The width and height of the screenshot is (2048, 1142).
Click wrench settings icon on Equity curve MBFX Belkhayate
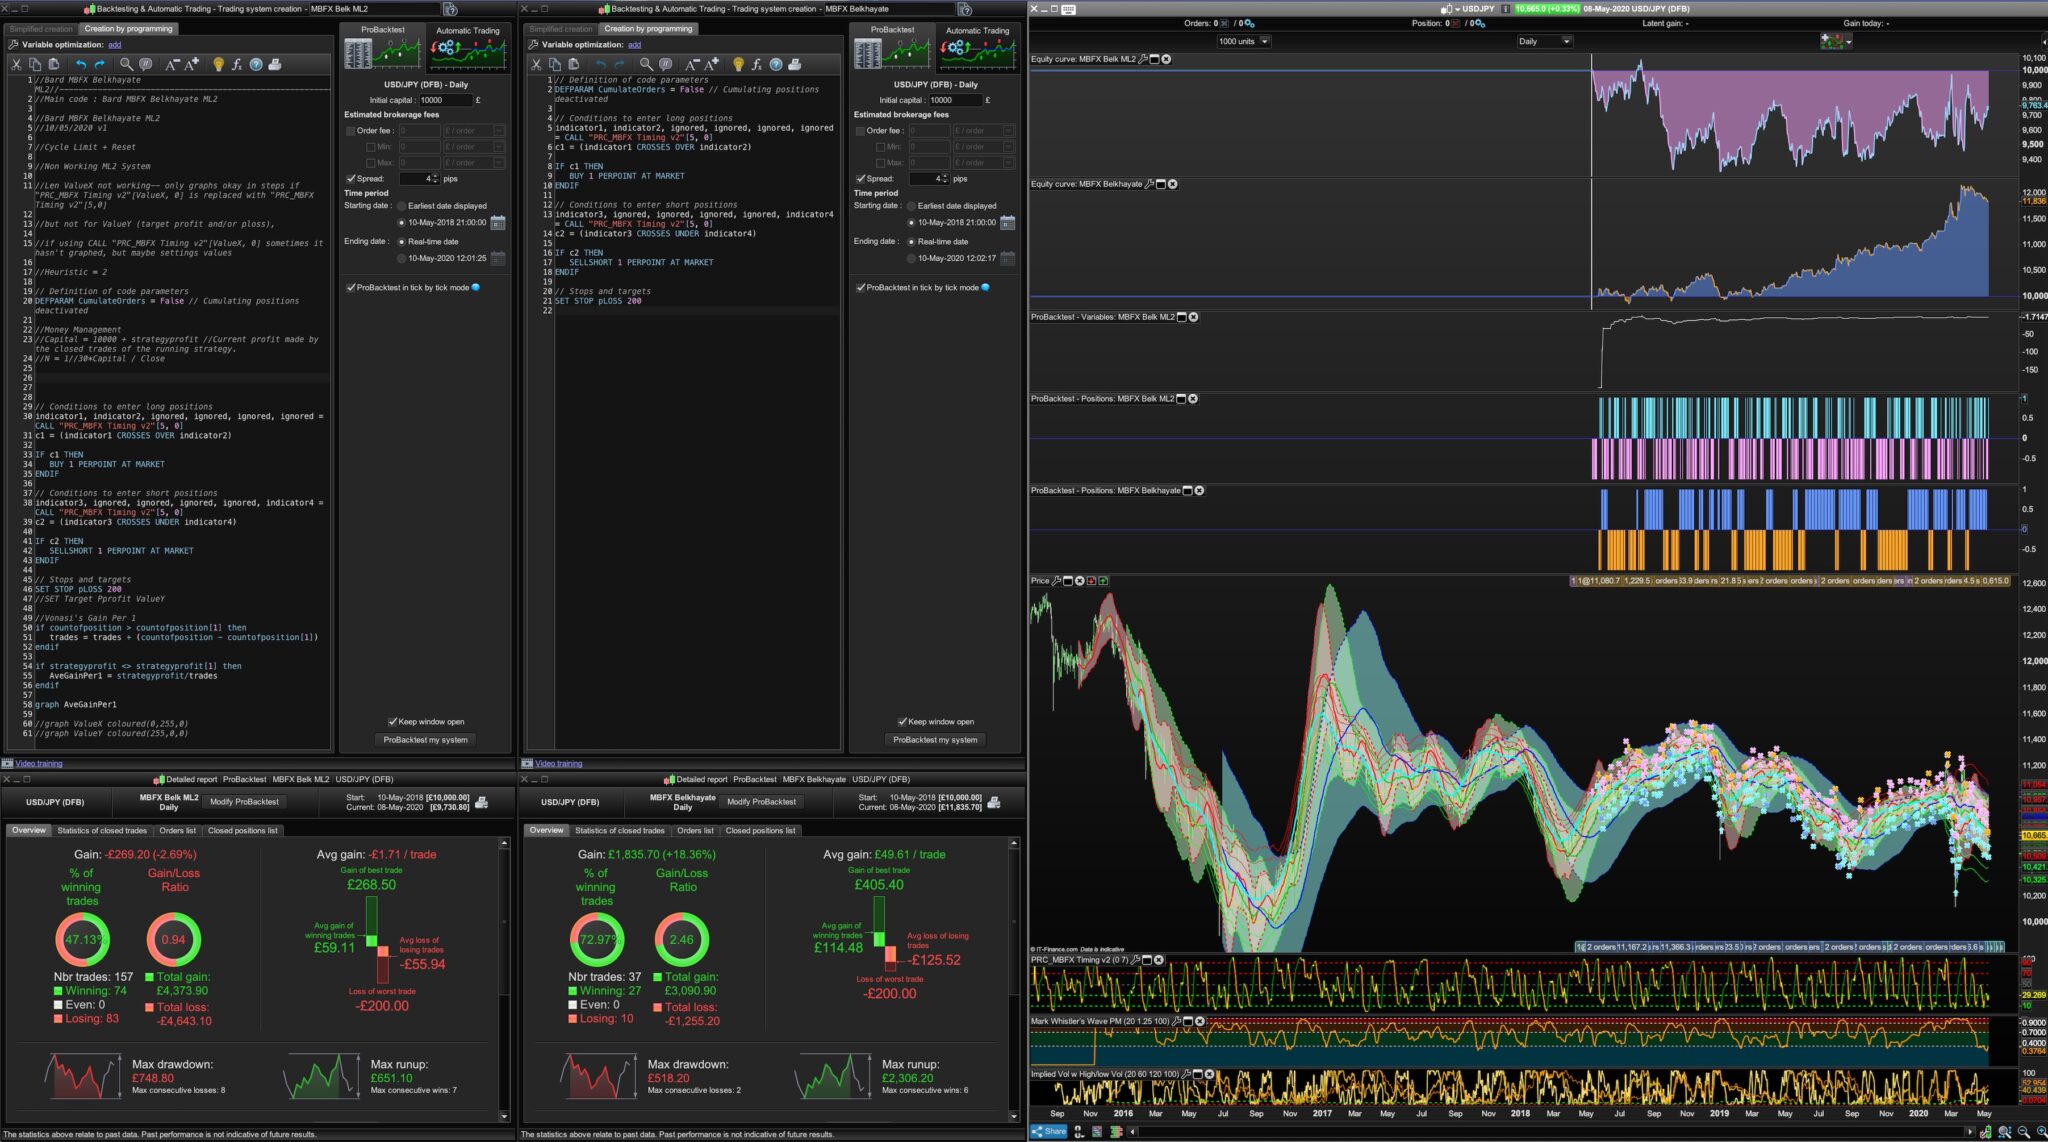coord(1149,184)
